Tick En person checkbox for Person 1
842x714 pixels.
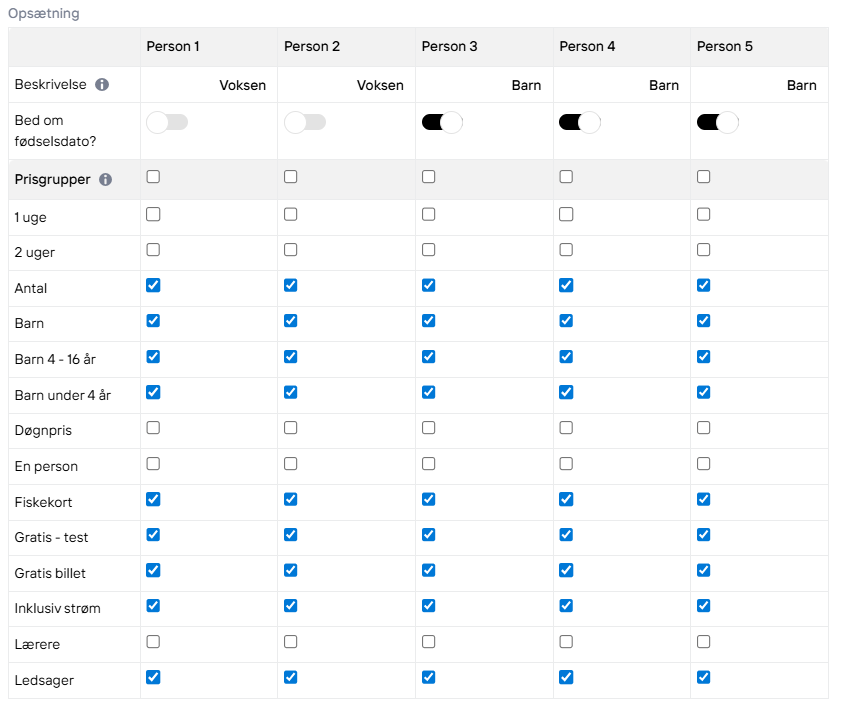[153, 463]
